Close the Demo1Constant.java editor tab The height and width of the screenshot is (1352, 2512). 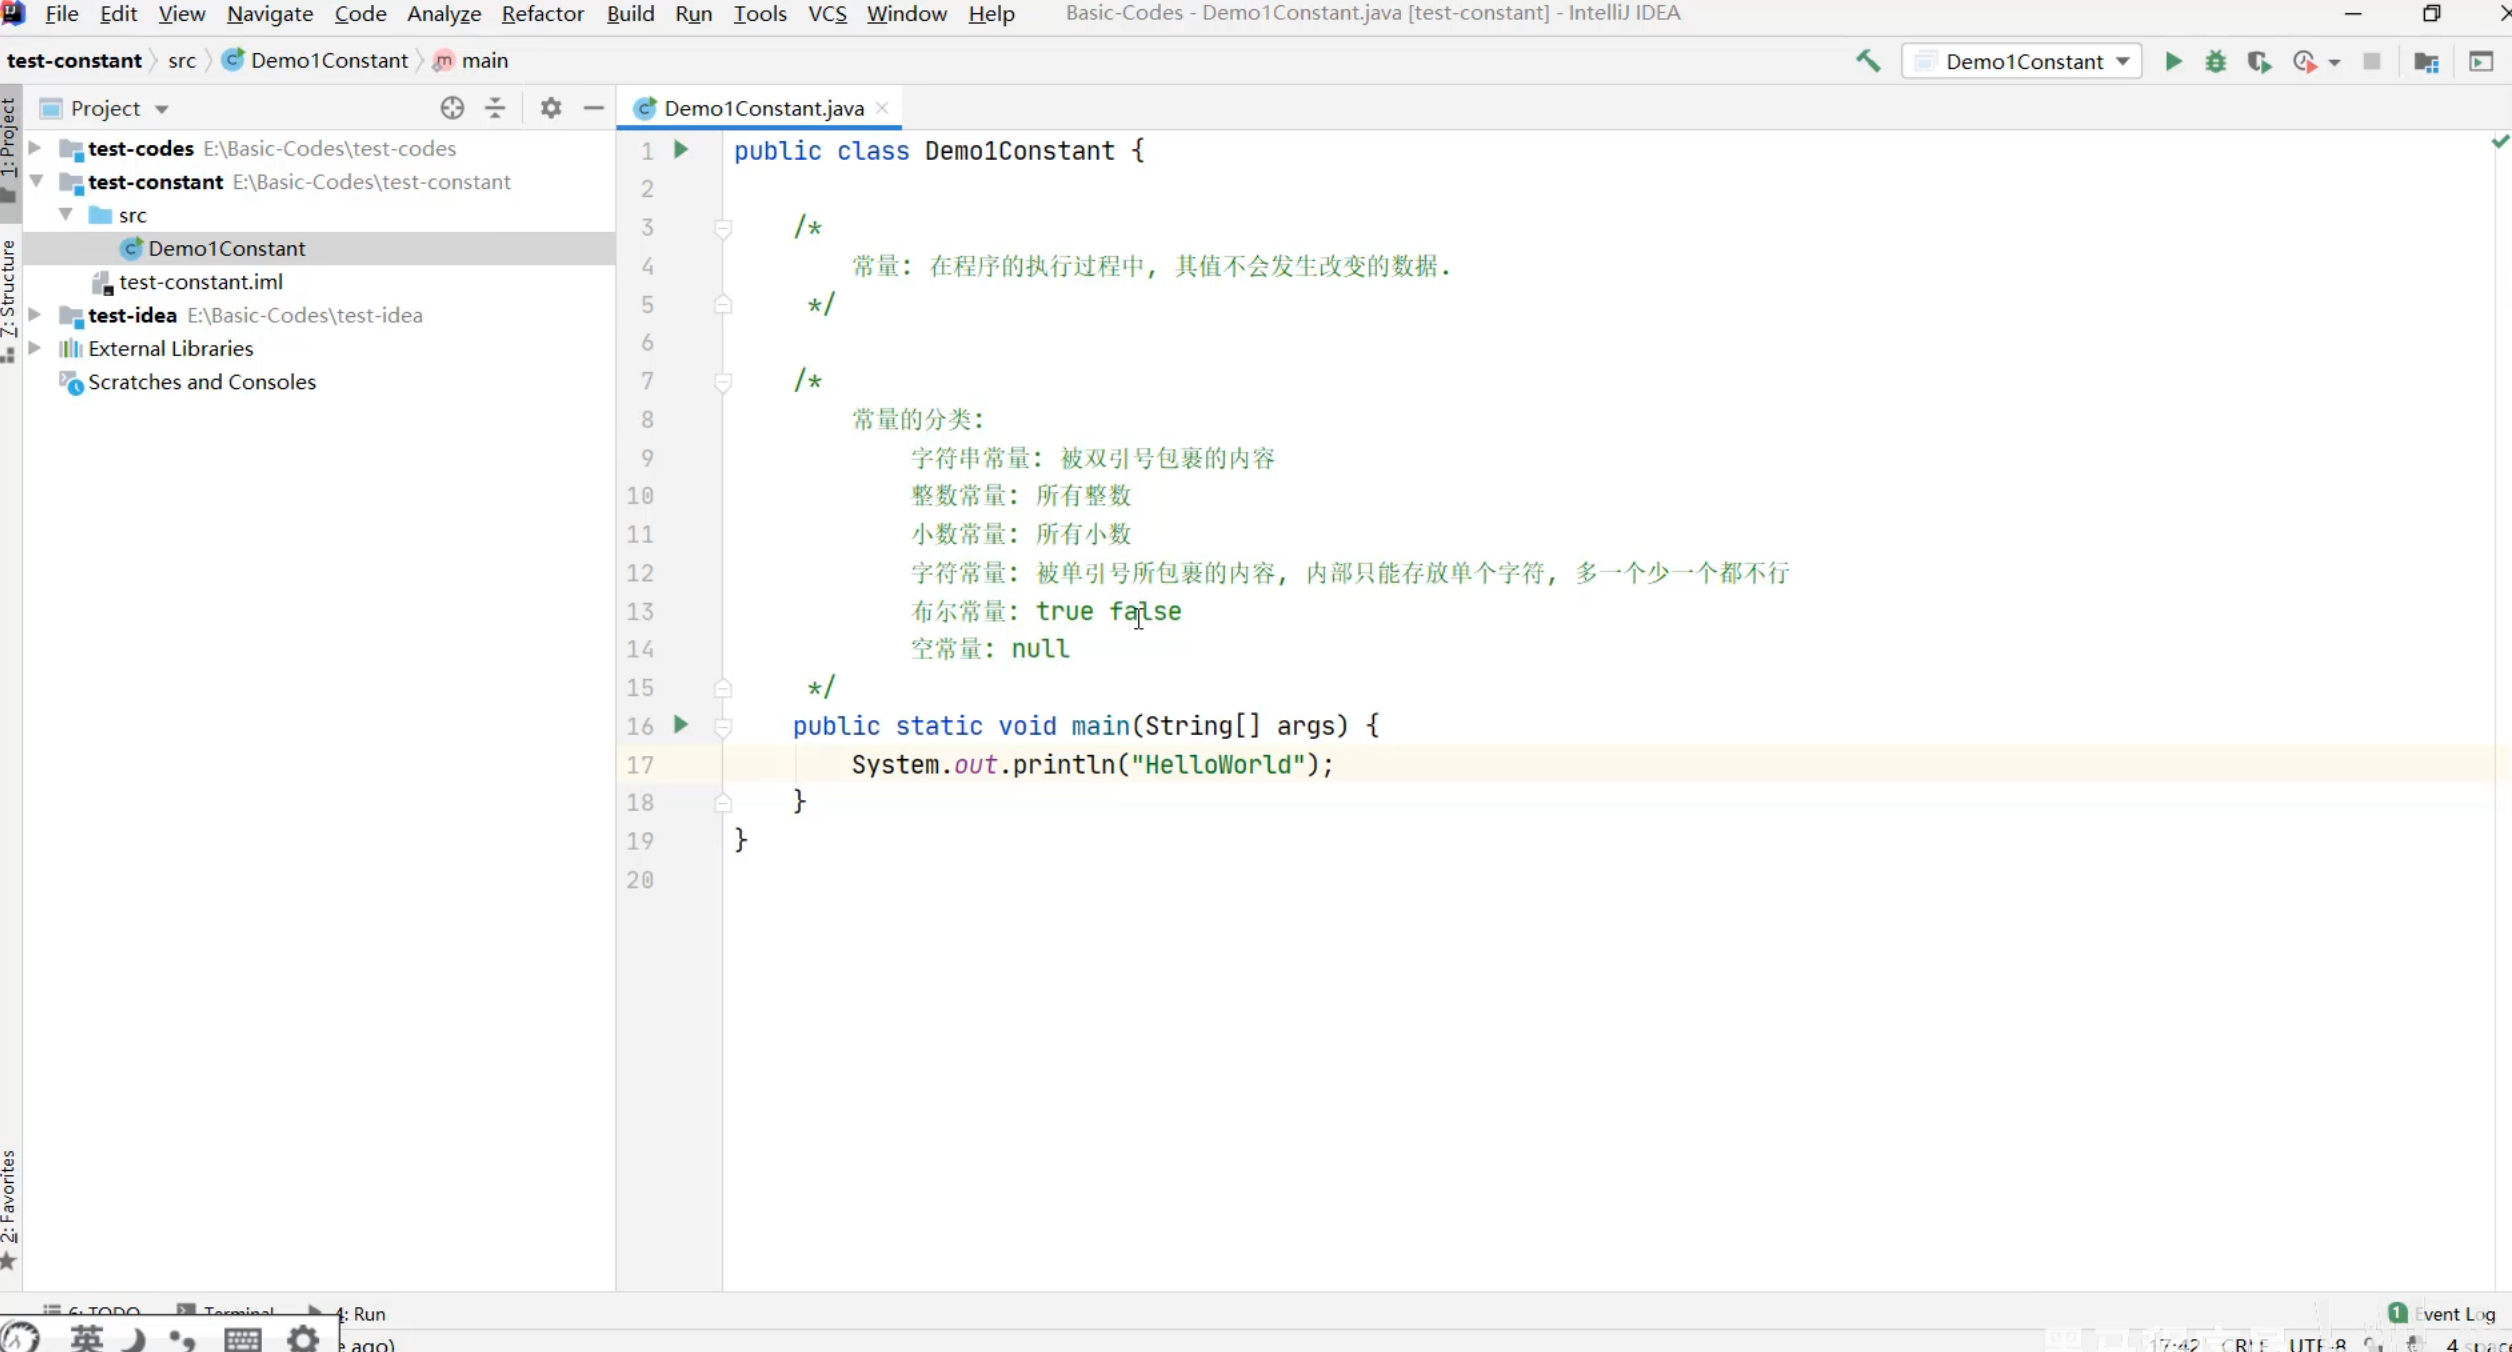(882, 108)
